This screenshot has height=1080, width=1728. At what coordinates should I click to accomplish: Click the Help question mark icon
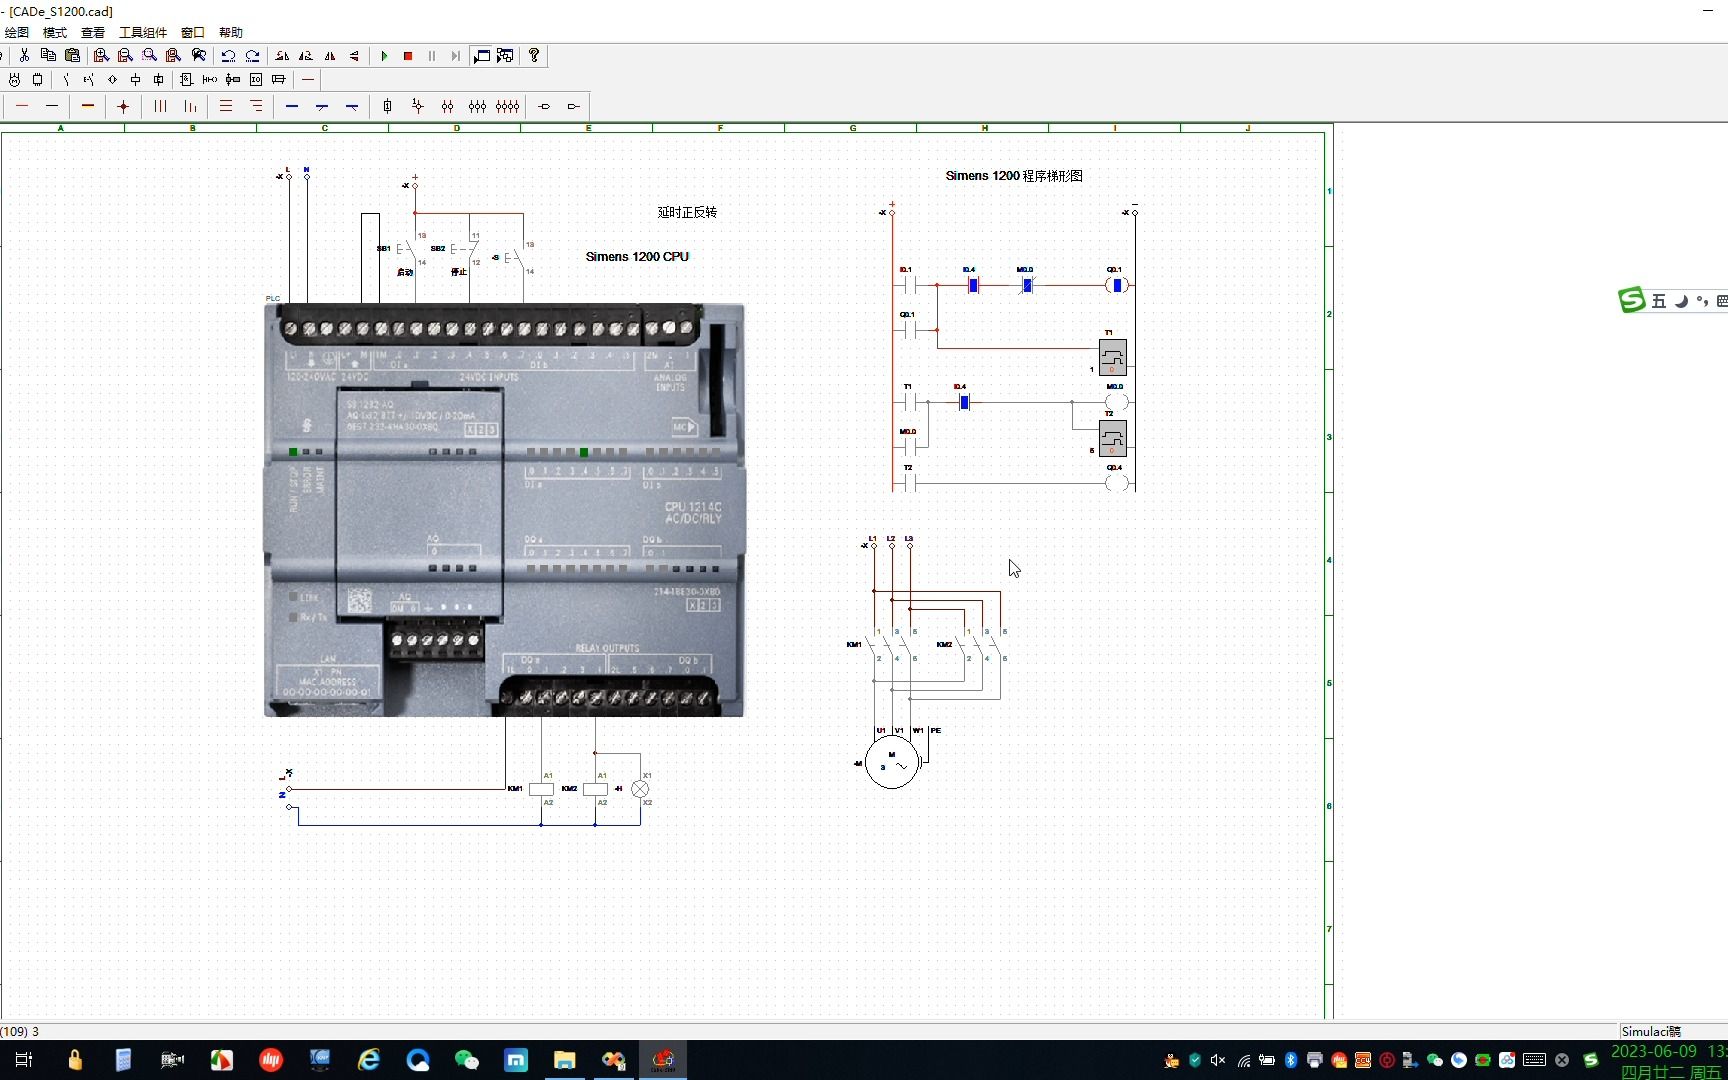click(x=534, y=56)
